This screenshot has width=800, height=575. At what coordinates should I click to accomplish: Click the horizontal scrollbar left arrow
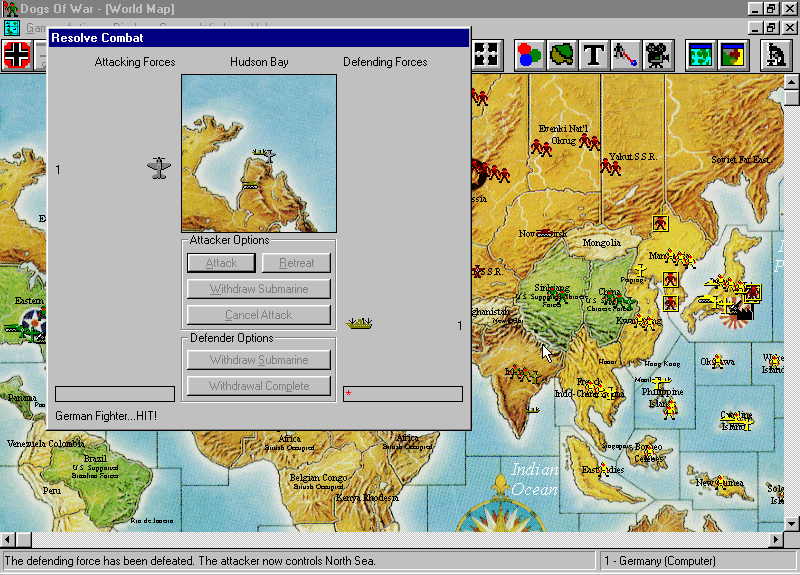pyautogui.click(x=8, y=539)
